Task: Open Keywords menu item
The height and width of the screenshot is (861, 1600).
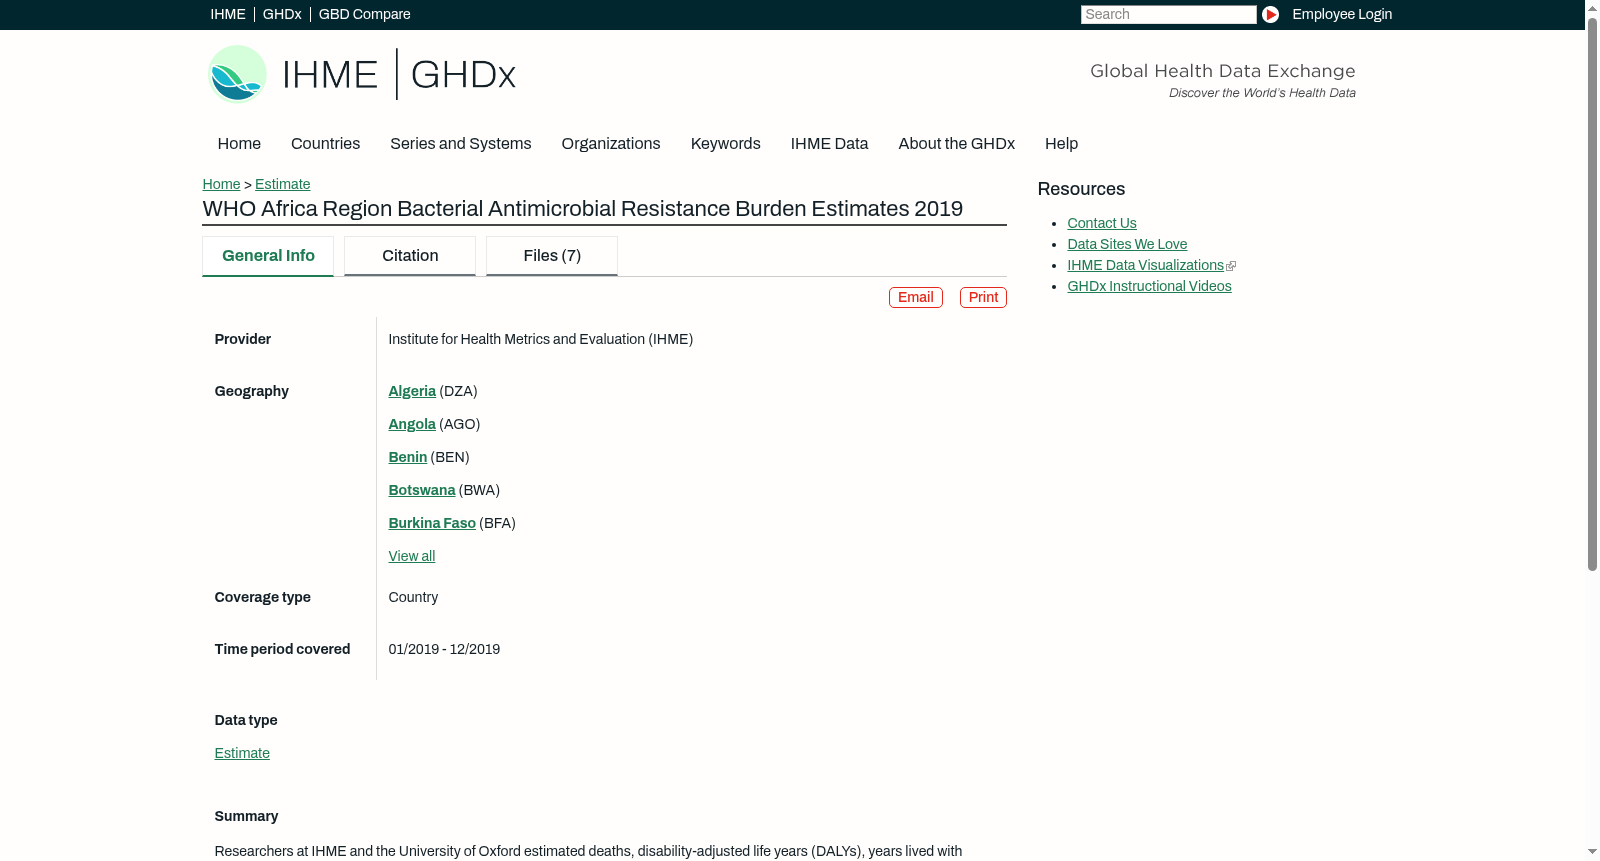Action: point(726,144)
